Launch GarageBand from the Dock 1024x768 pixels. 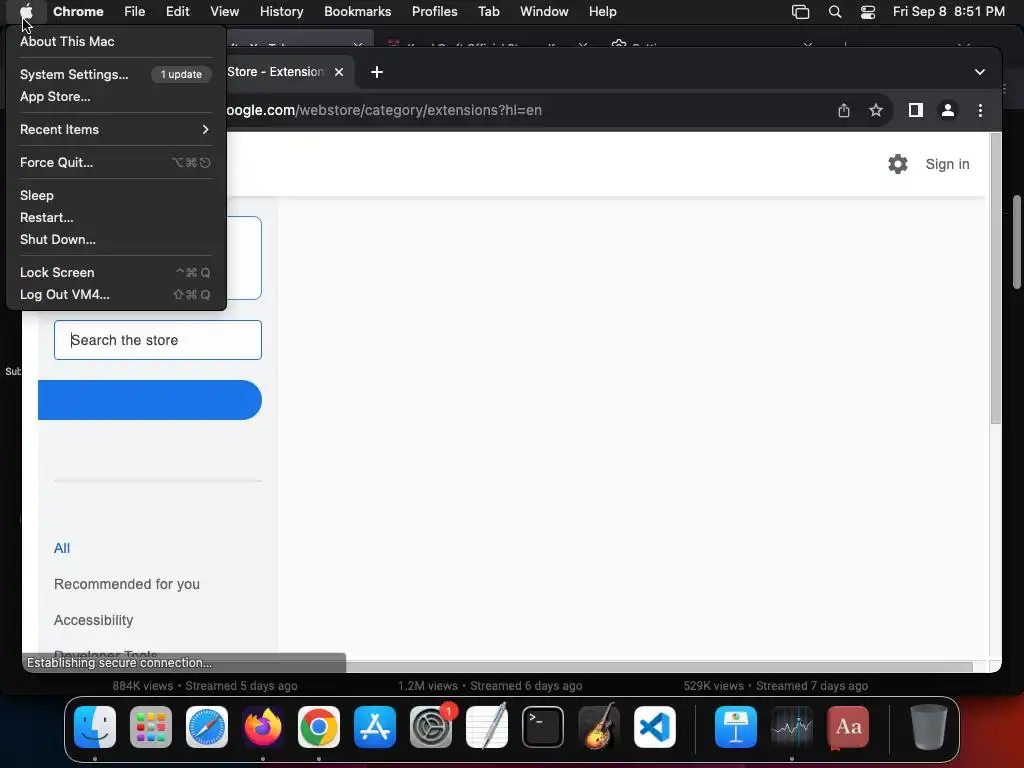(599, 727)
